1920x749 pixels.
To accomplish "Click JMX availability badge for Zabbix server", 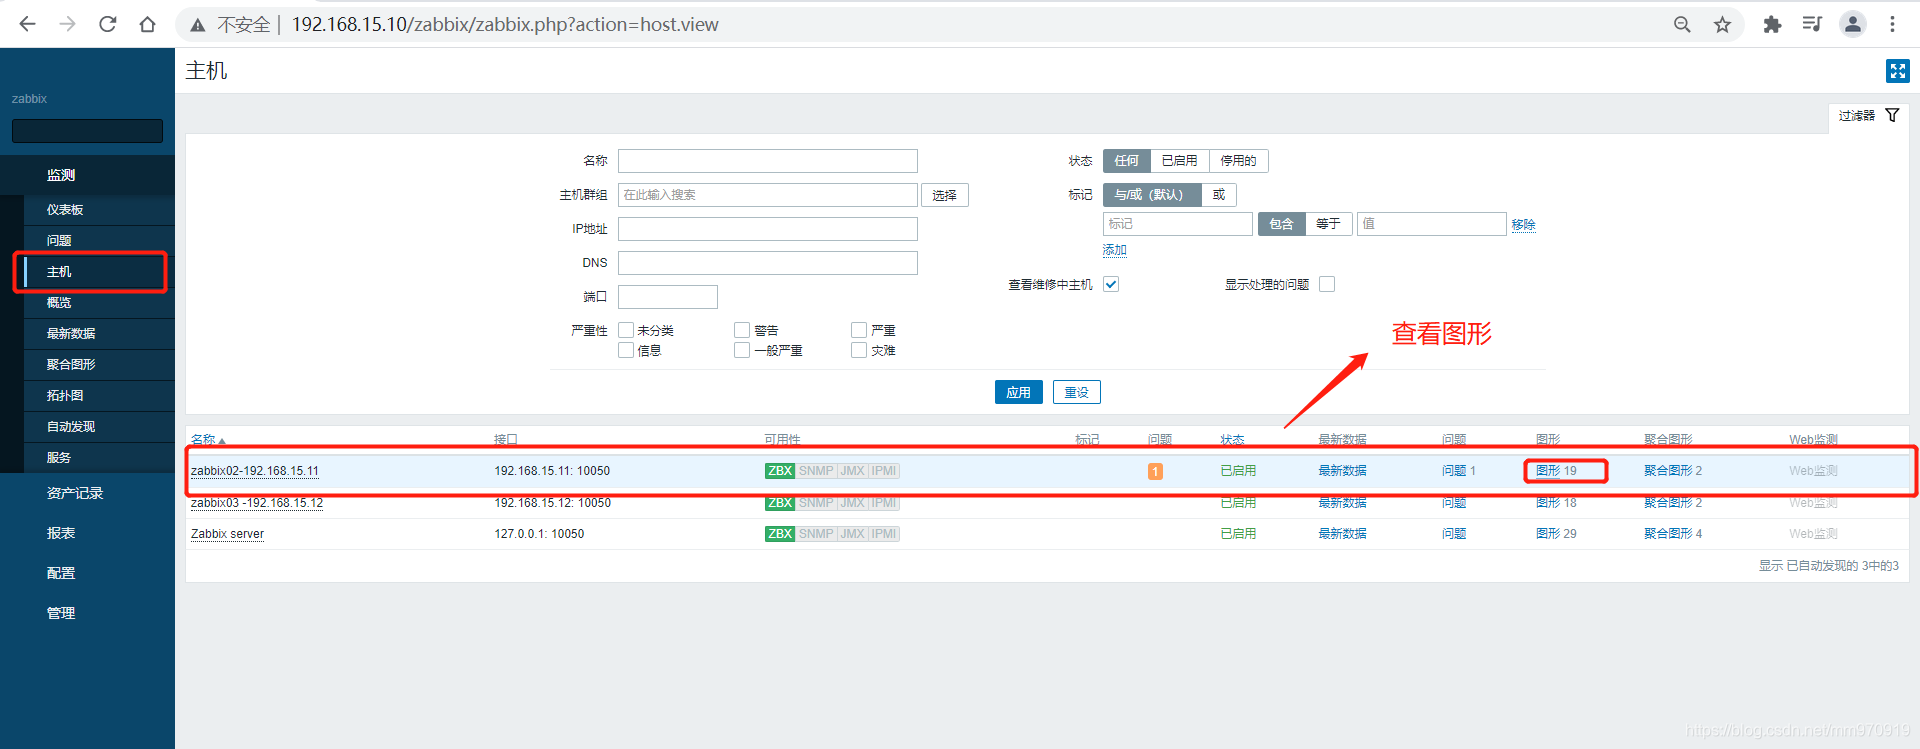I will tap(852, 534).
